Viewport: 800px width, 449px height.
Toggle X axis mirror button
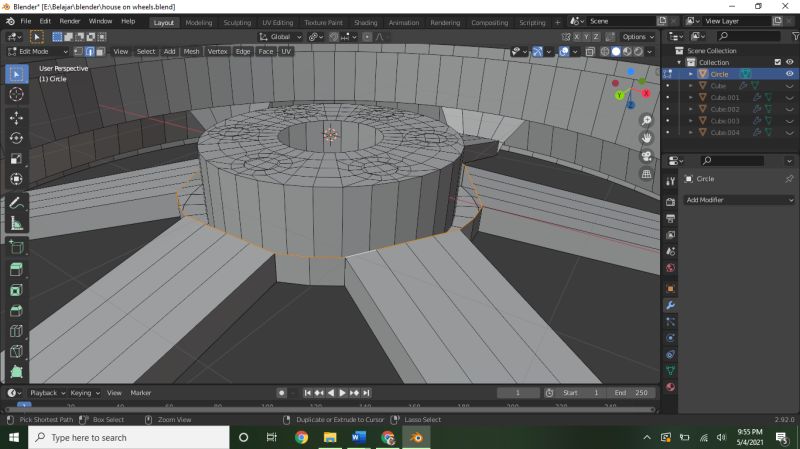(x=577, y=37)
